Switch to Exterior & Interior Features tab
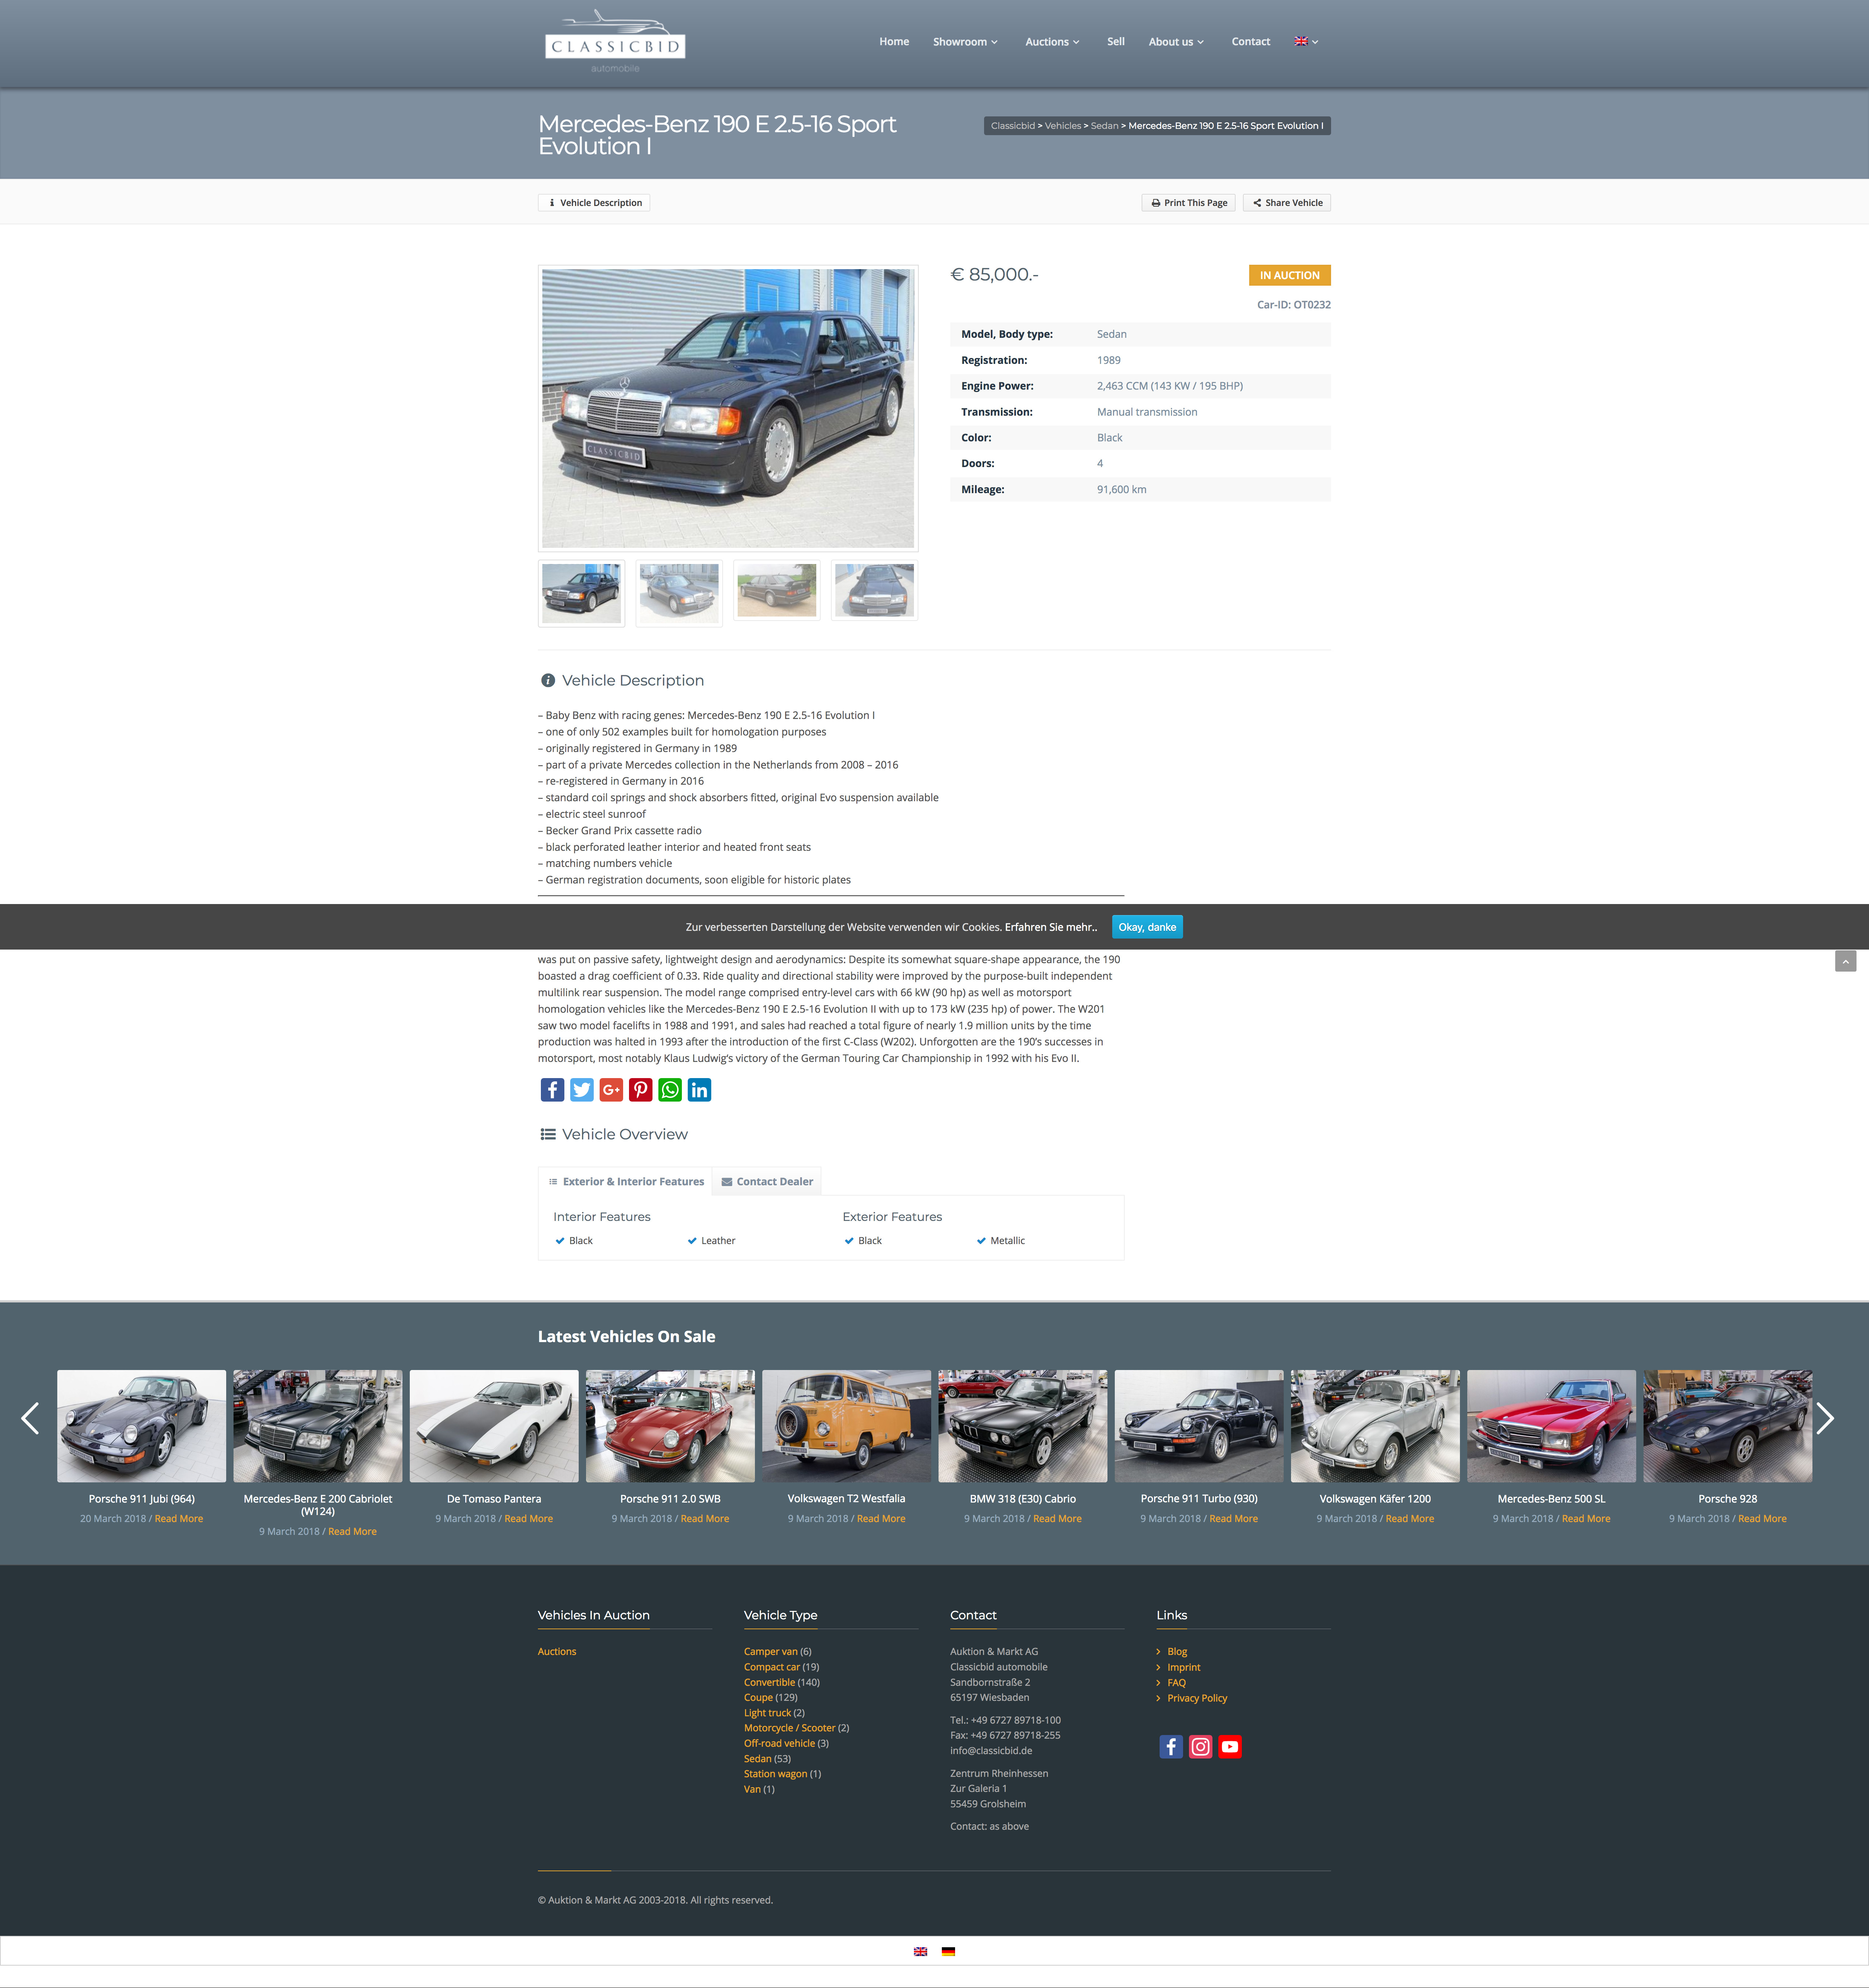Viewport: 1869px width, 1988px height. pos(626,1182)
